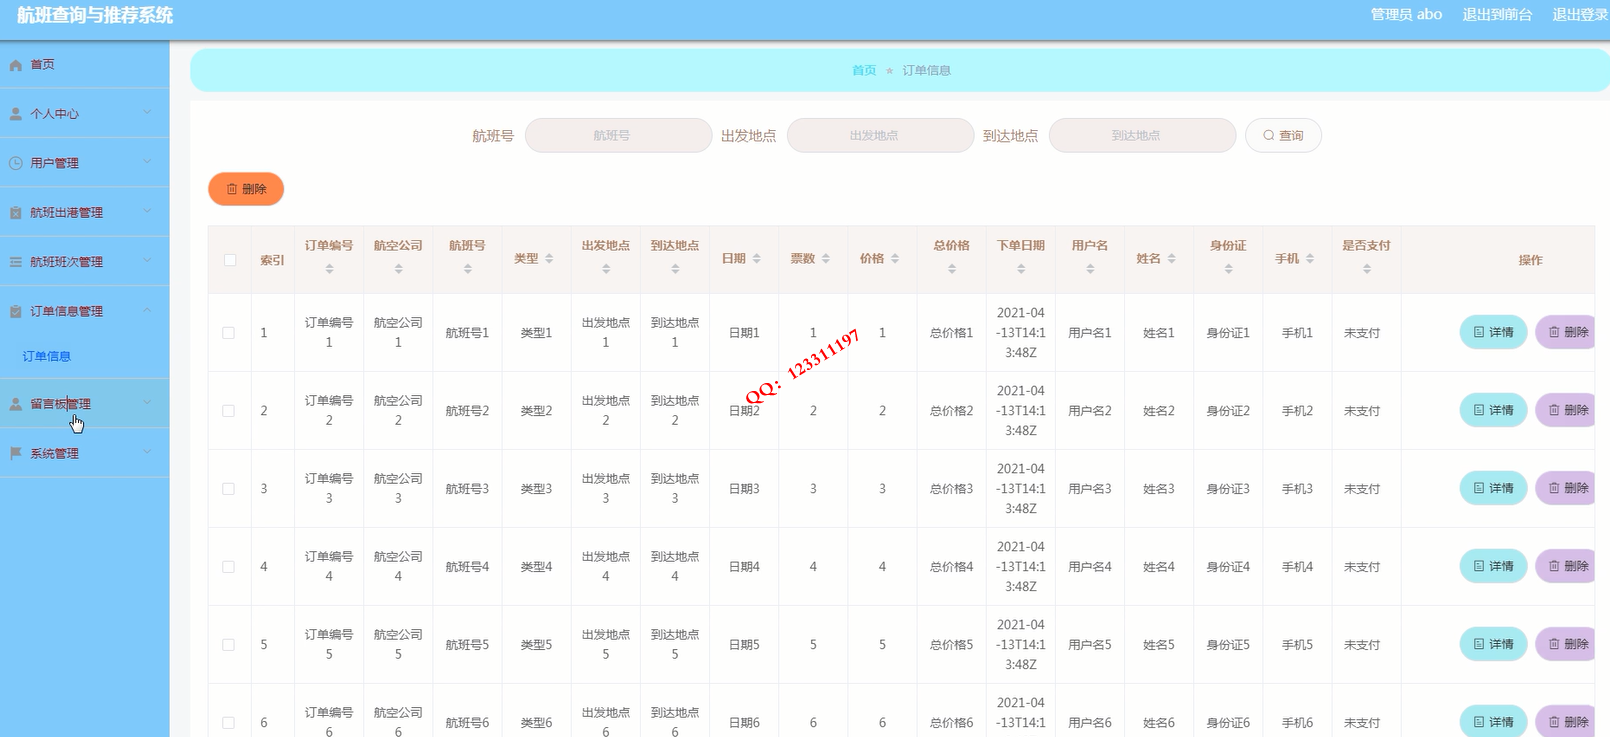Screen dimensions: 1610x737
Task: Sort by 是否支付 column arrows
Action: point(1367,269)
